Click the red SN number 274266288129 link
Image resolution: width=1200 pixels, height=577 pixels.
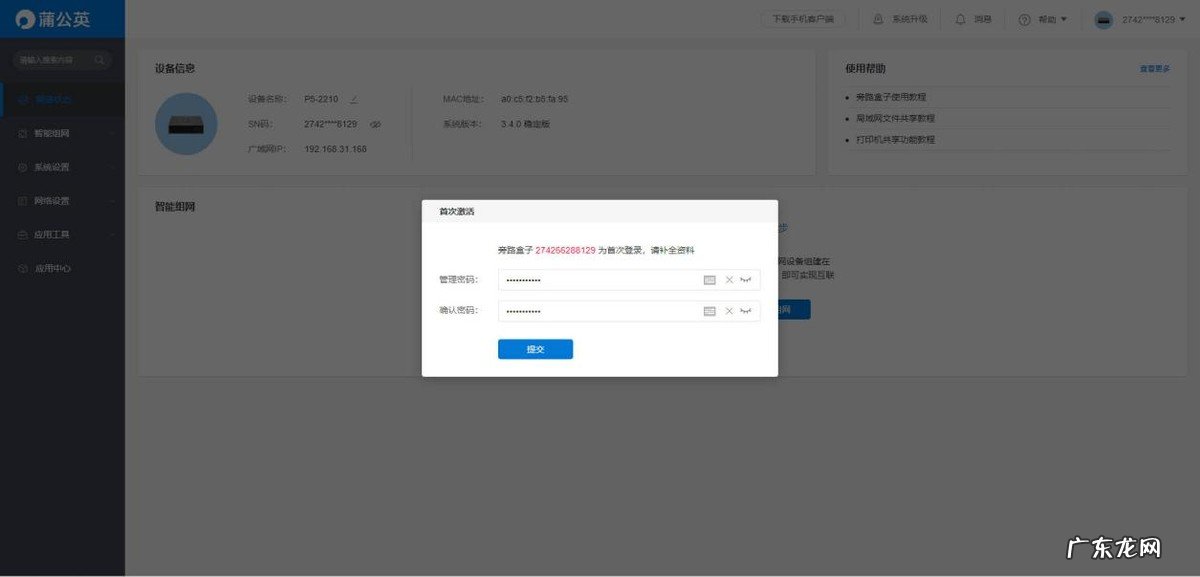click(568, 250)
